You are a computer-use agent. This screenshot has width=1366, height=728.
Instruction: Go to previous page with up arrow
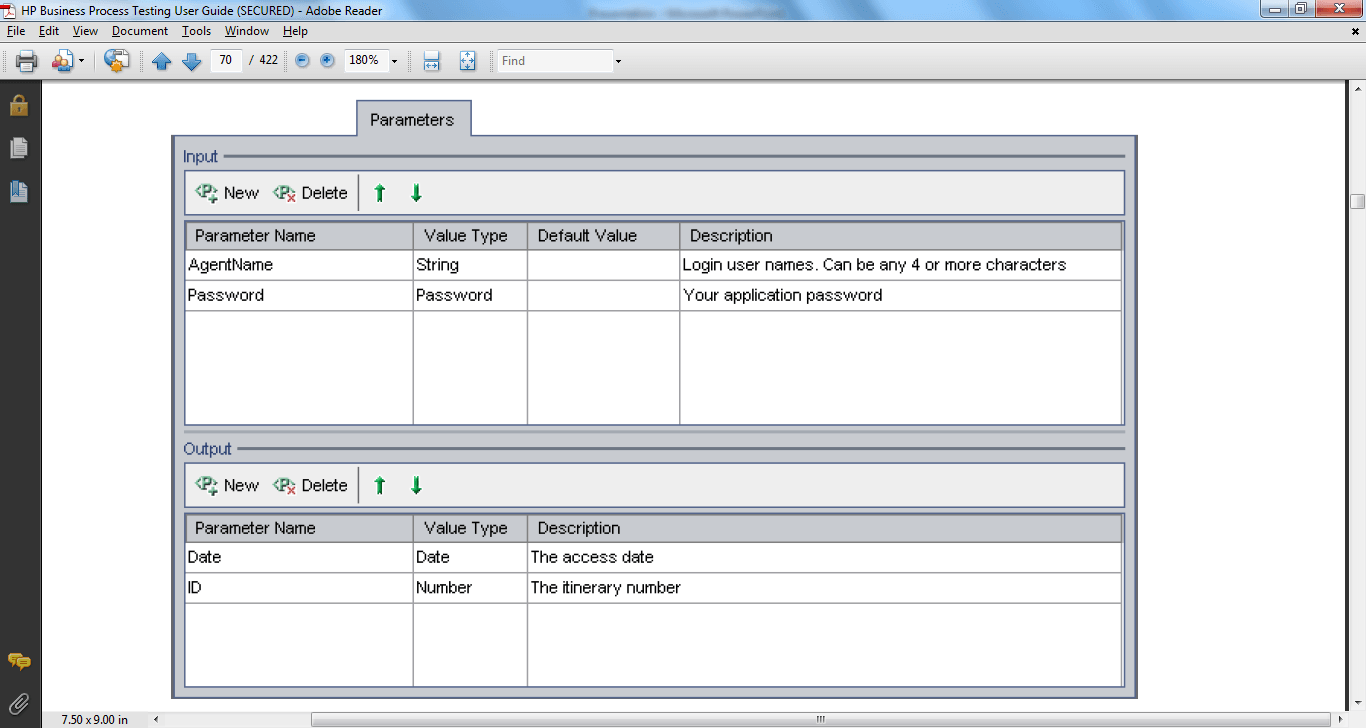pyautogui.click(x=162, y=61)
